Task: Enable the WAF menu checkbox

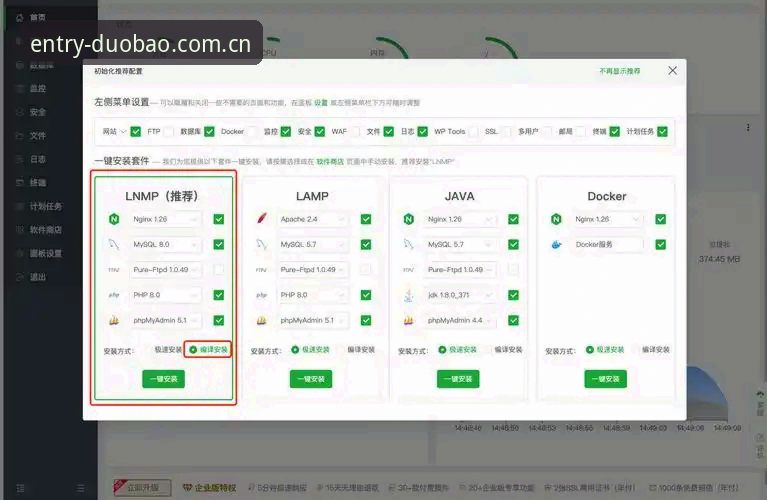Action: 355,132
